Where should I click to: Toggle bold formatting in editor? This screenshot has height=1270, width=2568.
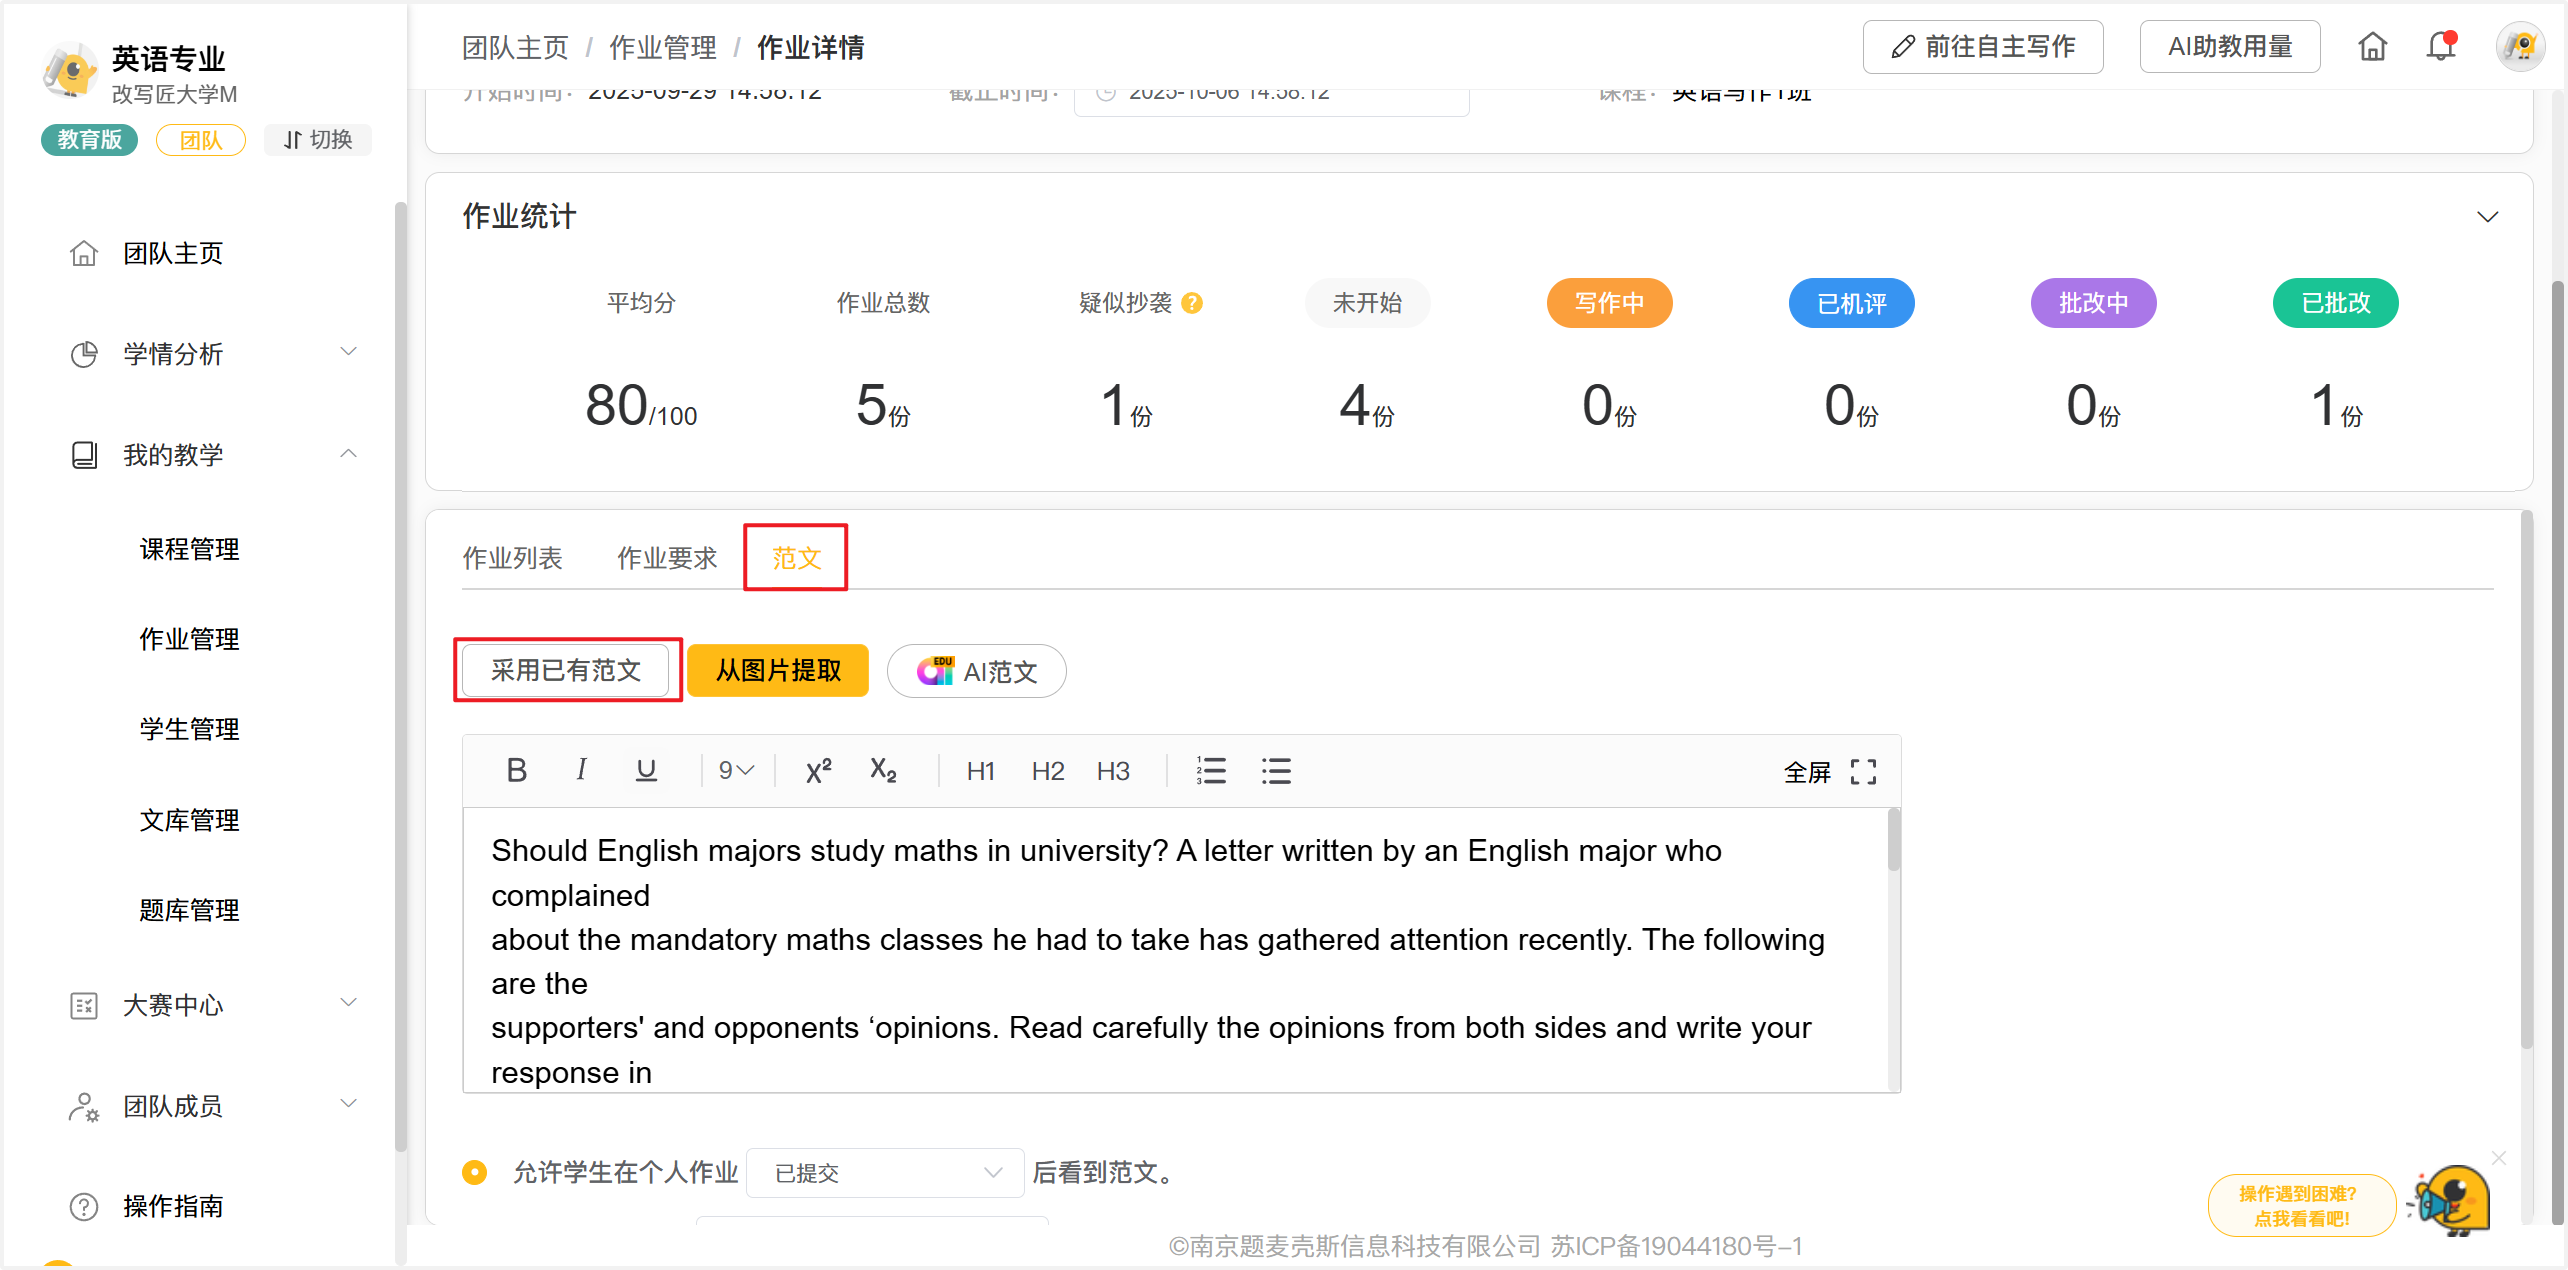click(516, 770)
